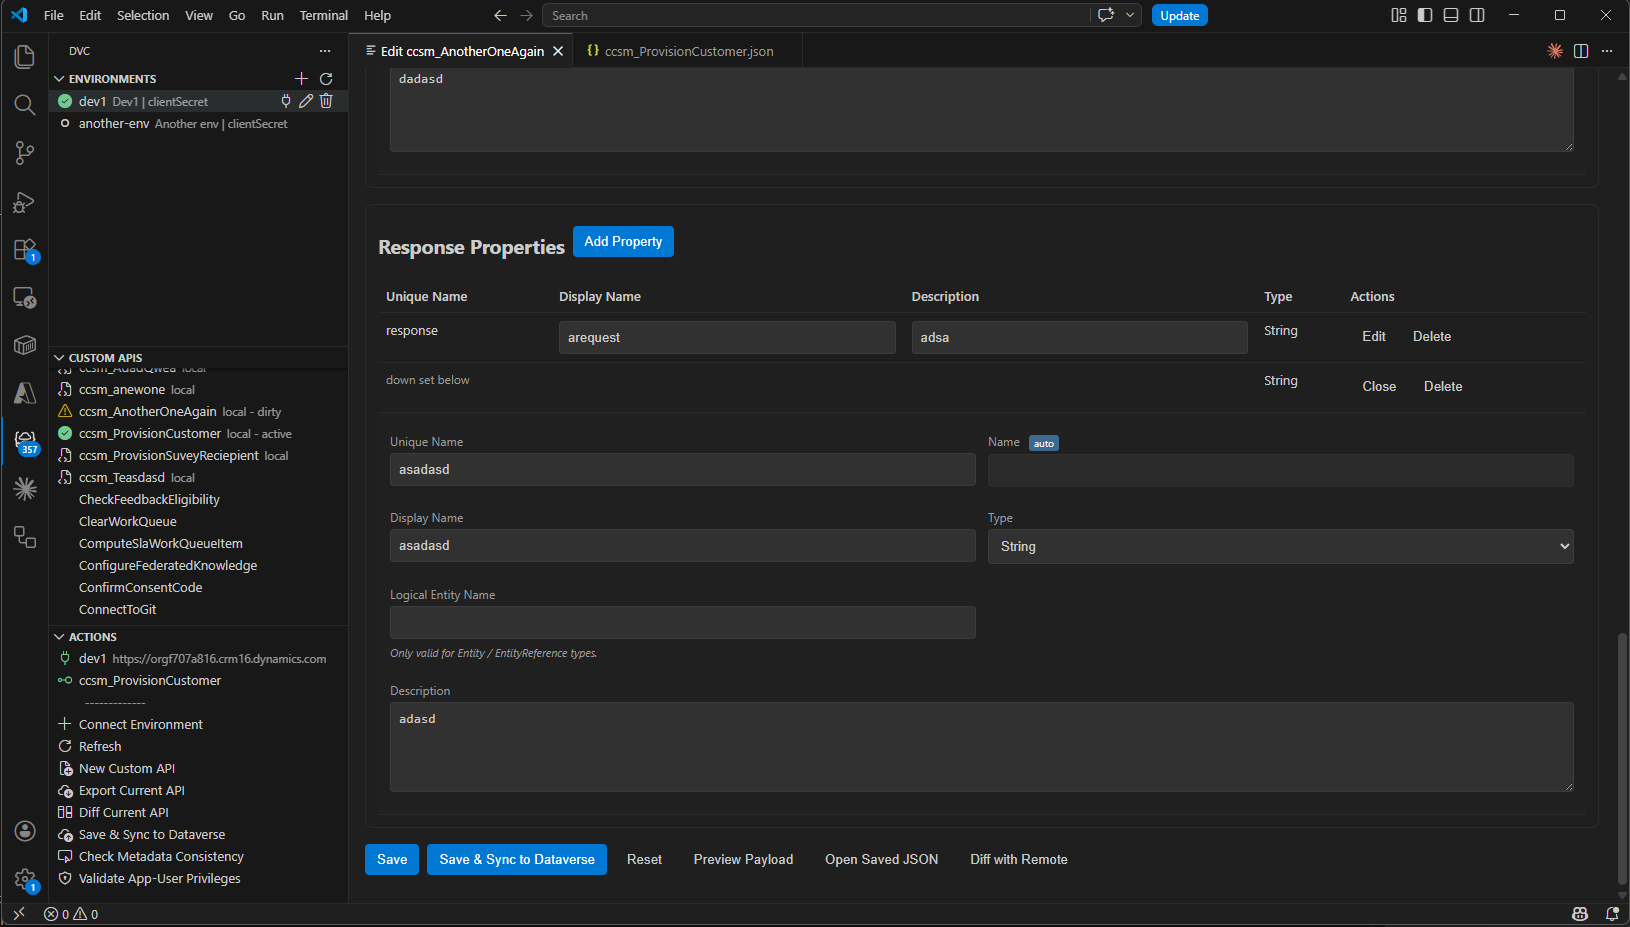Open editor more actions ellipsis

[x=1607, y=51]
